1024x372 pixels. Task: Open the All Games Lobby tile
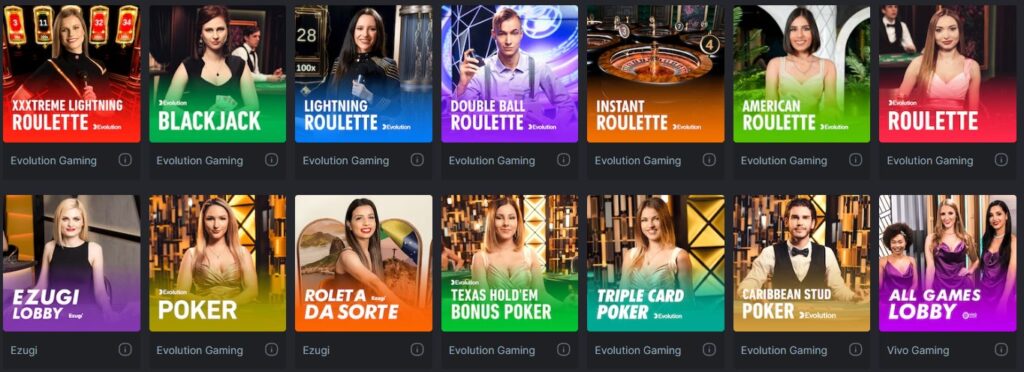click(948, 263)
